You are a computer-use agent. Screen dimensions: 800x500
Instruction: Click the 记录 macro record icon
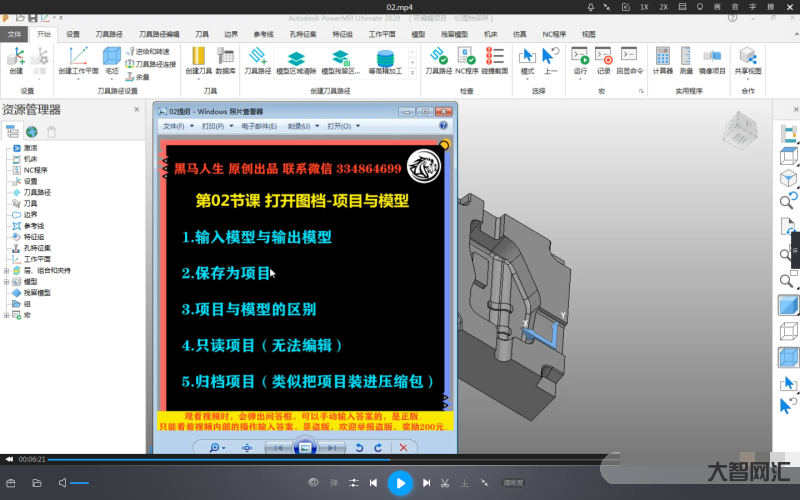click(x=604, y=59)
